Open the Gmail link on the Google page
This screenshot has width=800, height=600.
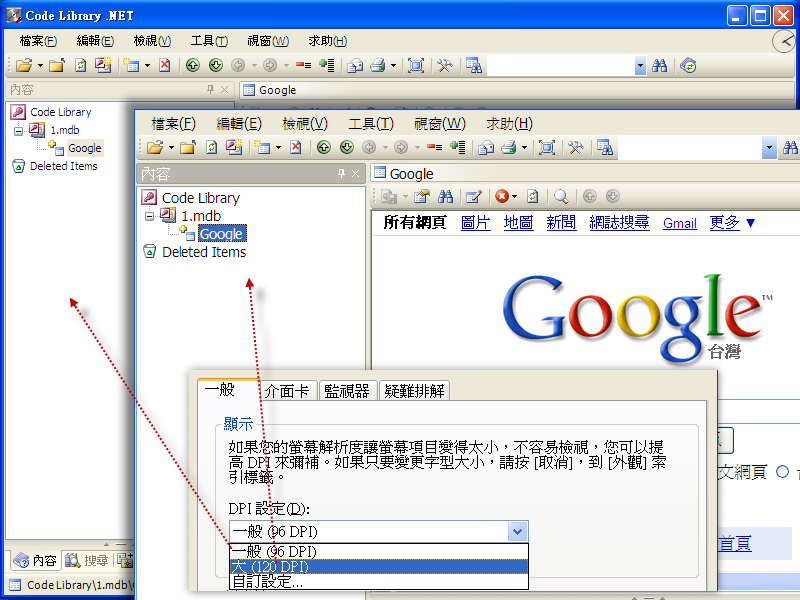coord(680,223)
